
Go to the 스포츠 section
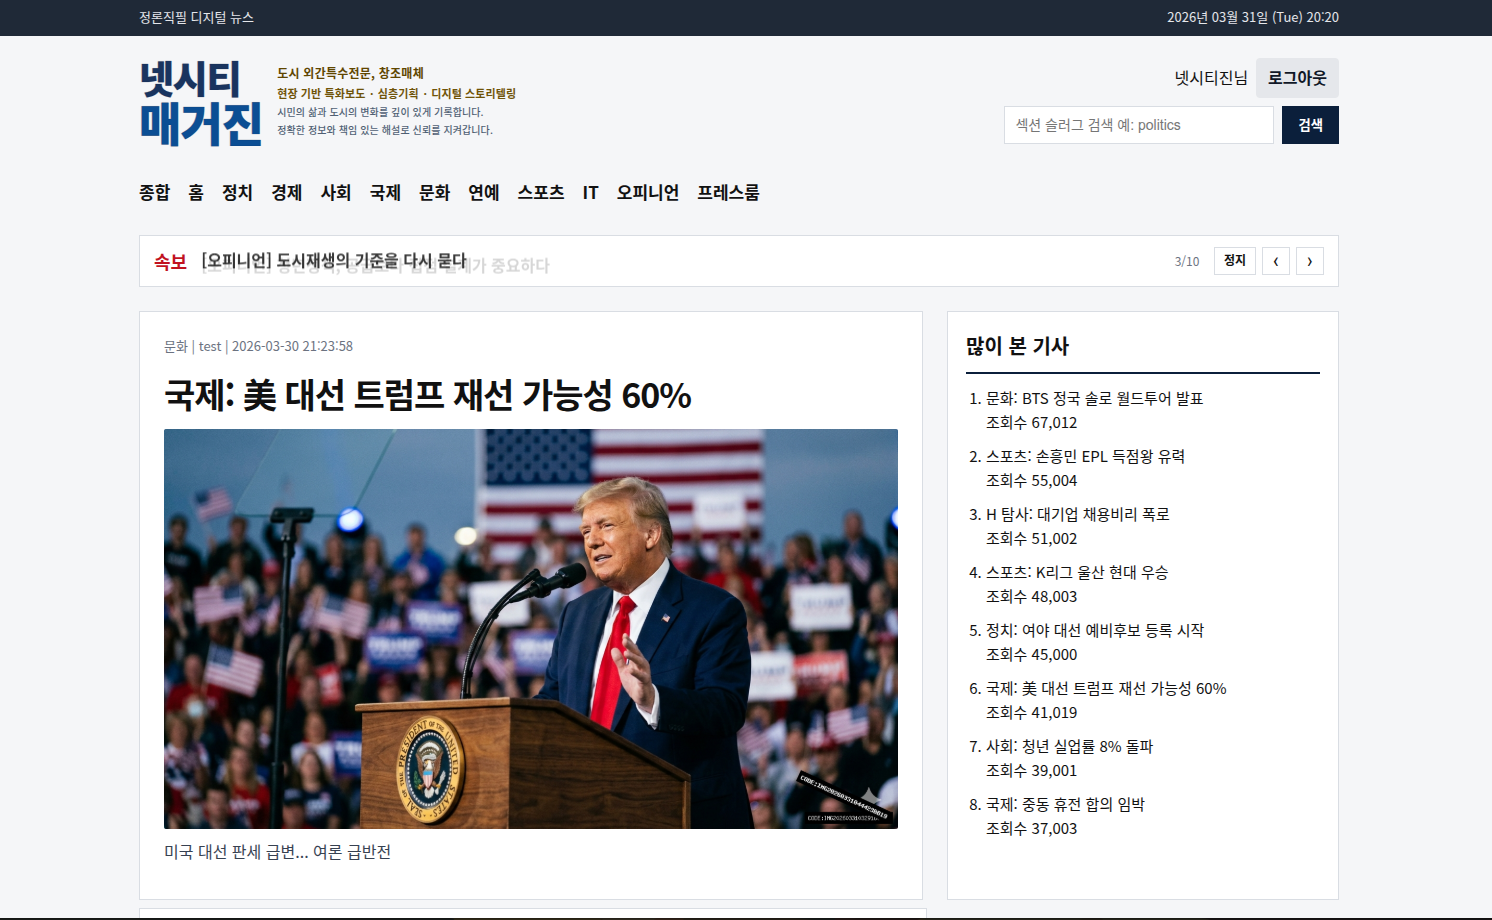coord(540,193)
